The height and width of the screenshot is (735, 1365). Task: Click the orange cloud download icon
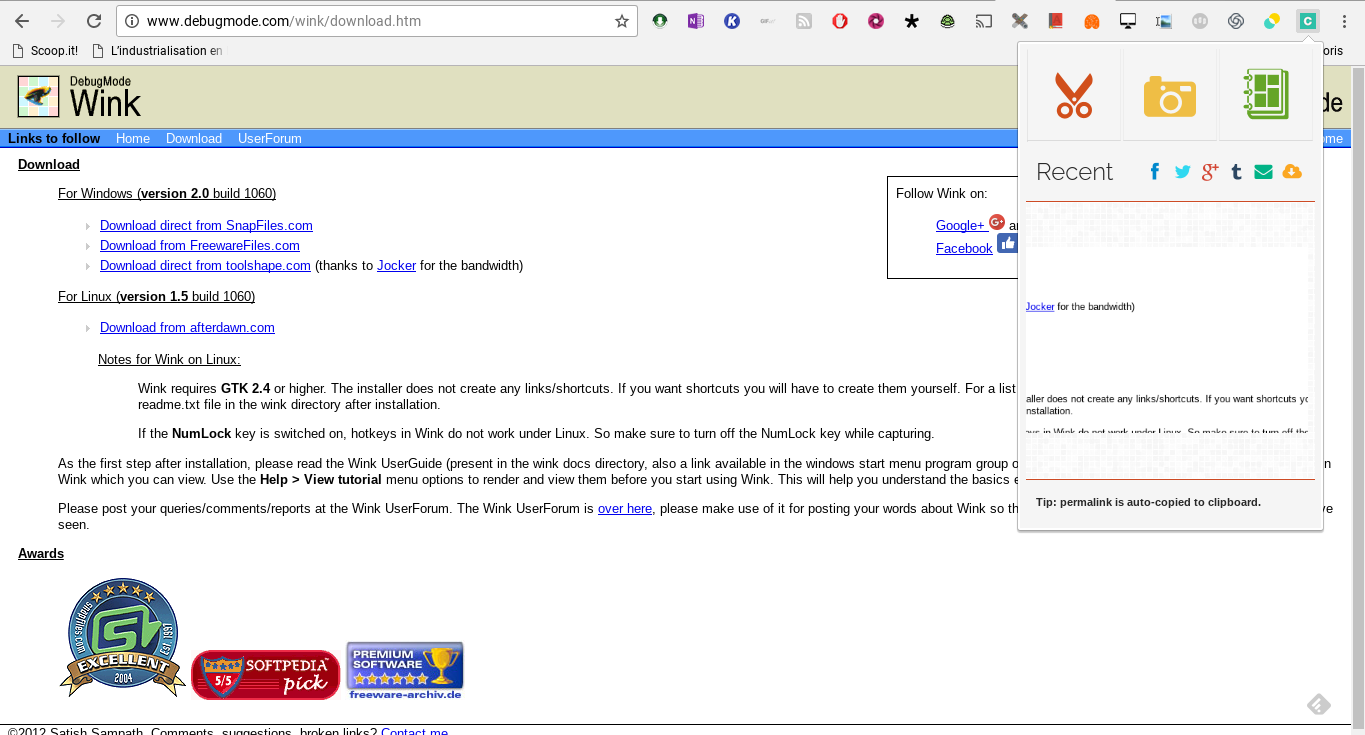pyautogui.click(x=1292, y=172)
